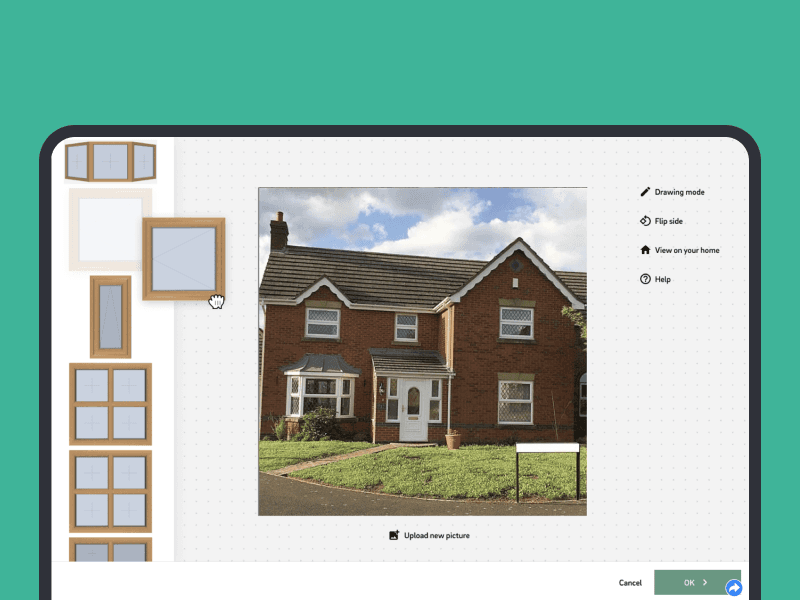Click the camera icon beside Upload new picture
This screenshot has width=800, height=600.
tap(394, 535)
